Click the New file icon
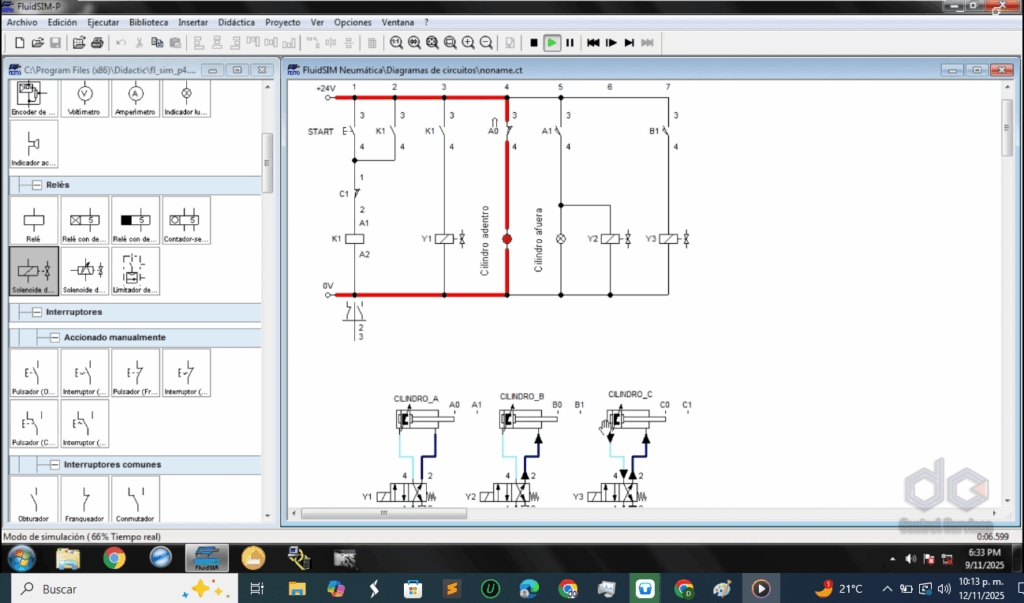The width and height of the screenshot is (1024, 603). point(19,43)
